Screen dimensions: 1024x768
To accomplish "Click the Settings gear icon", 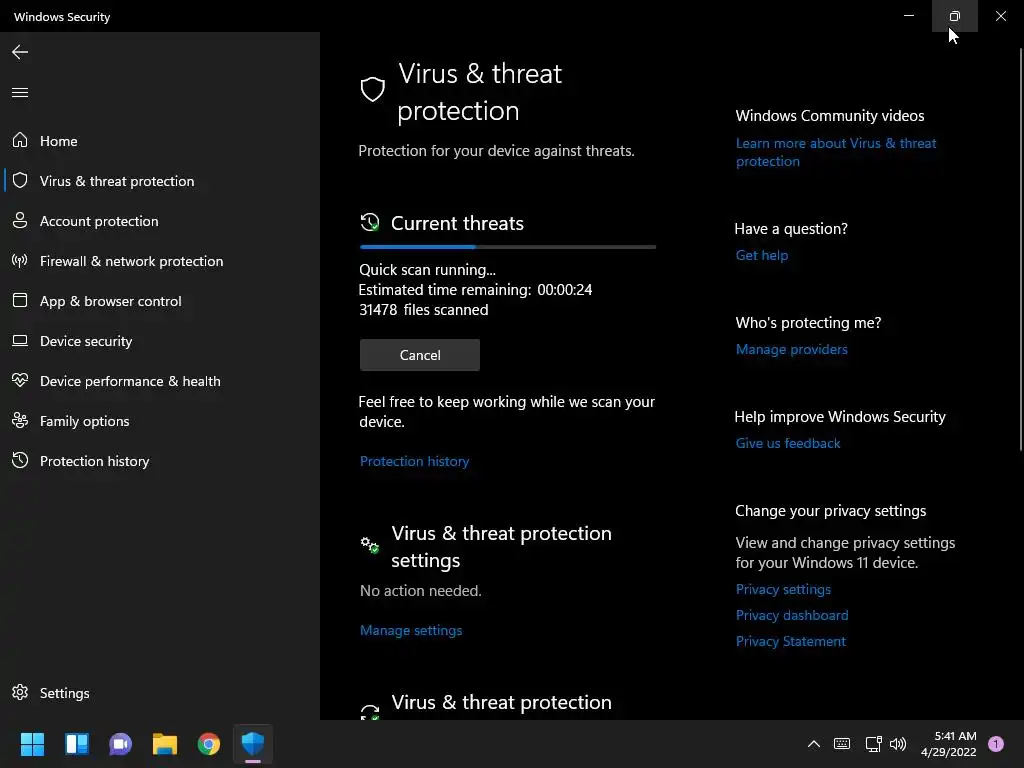I will click(20, 692).
